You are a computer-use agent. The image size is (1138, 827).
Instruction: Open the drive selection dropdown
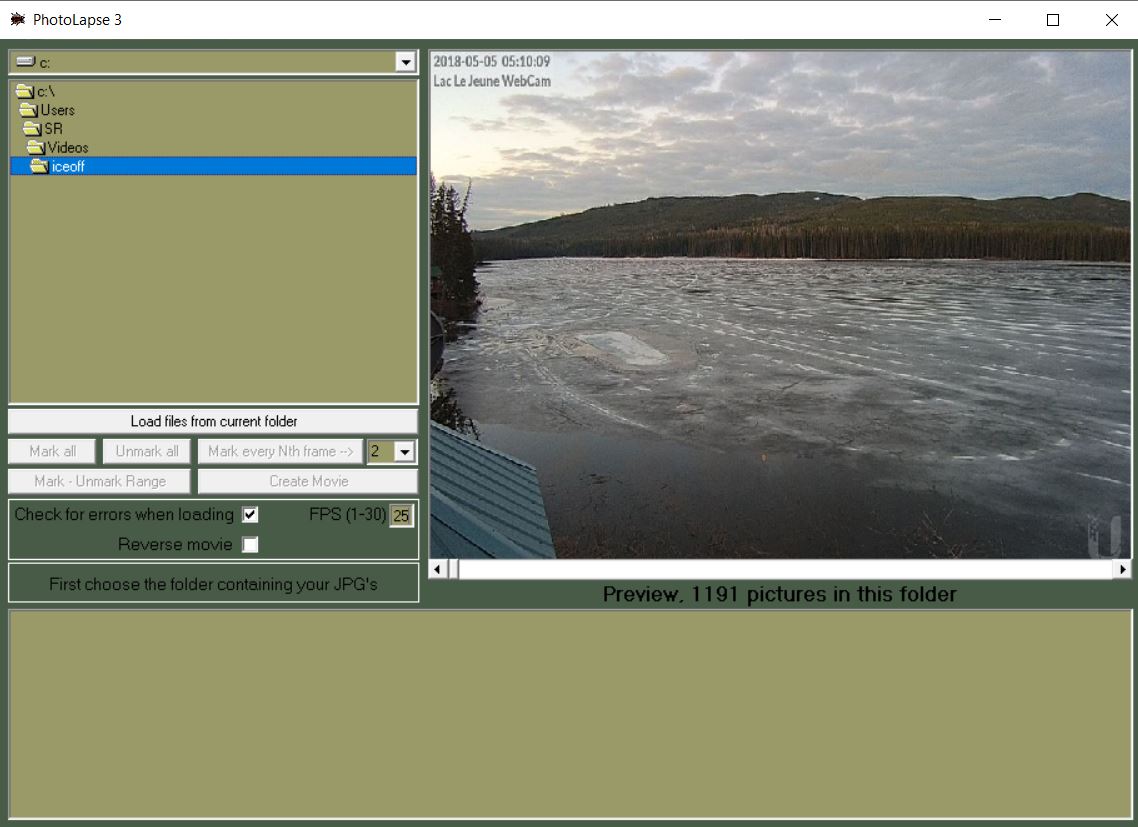[x=406, y=61]
